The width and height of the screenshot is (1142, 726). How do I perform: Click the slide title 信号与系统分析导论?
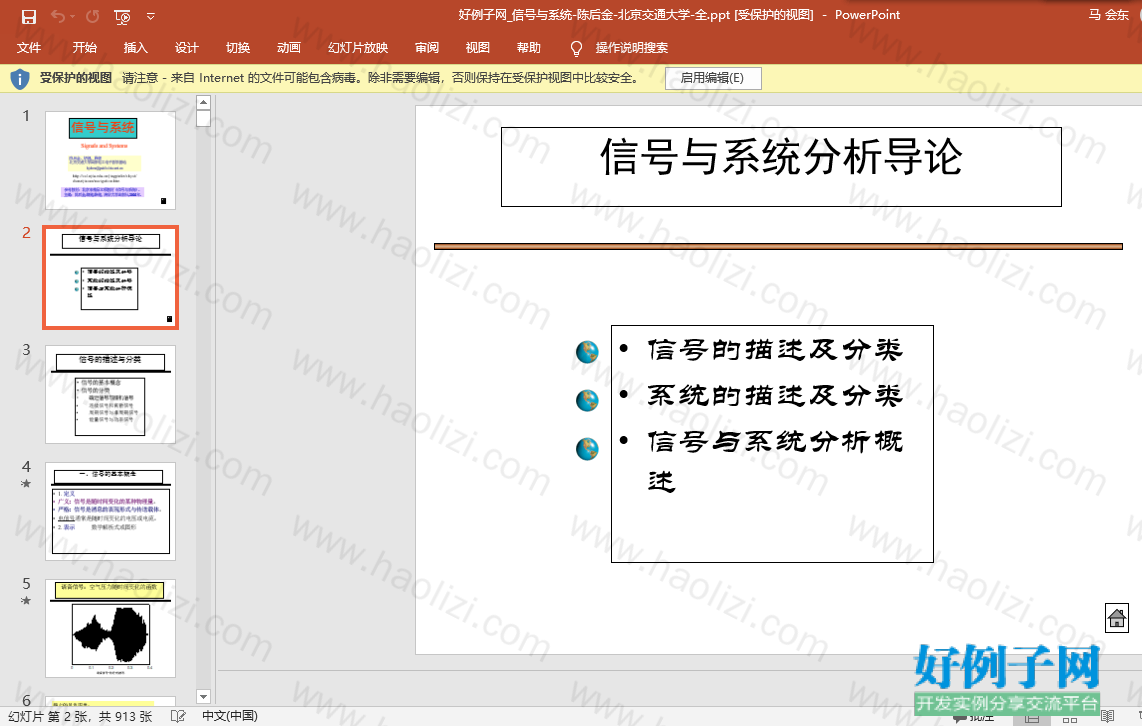pyautogui.click(x=781, y=157)
